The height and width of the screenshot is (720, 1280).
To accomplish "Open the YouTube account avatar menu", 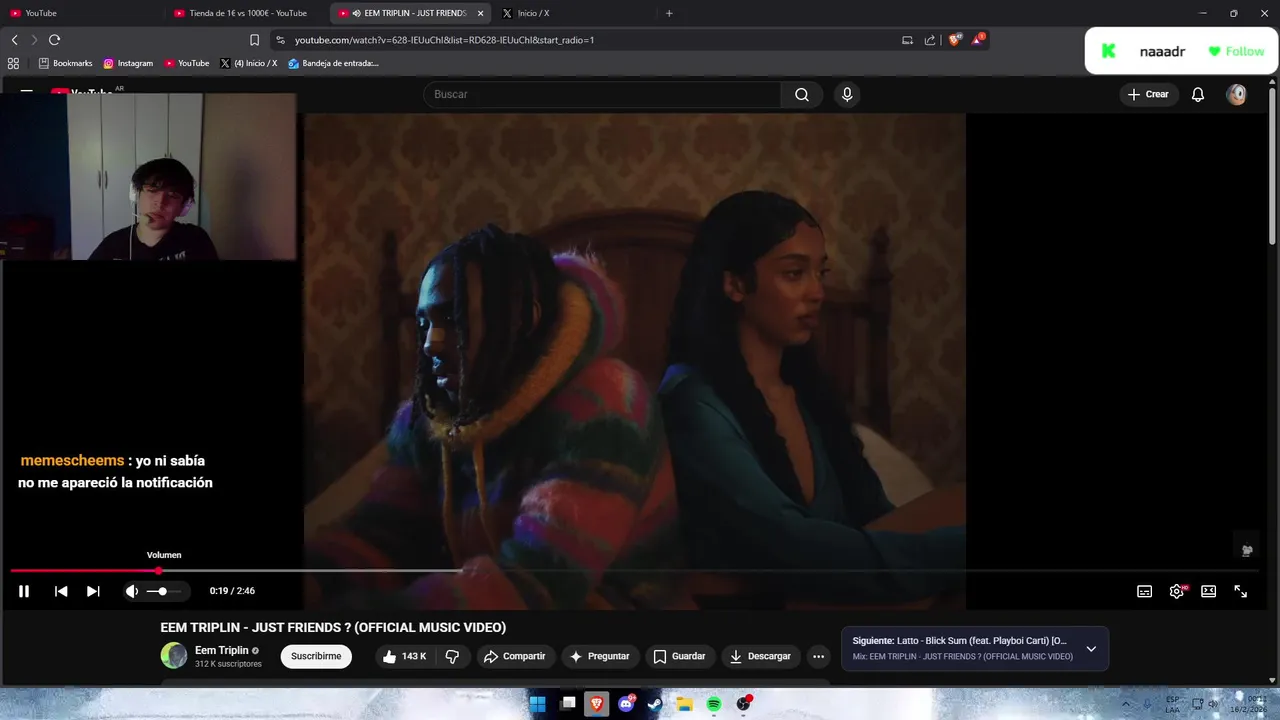I will (x=1237, y=94).
